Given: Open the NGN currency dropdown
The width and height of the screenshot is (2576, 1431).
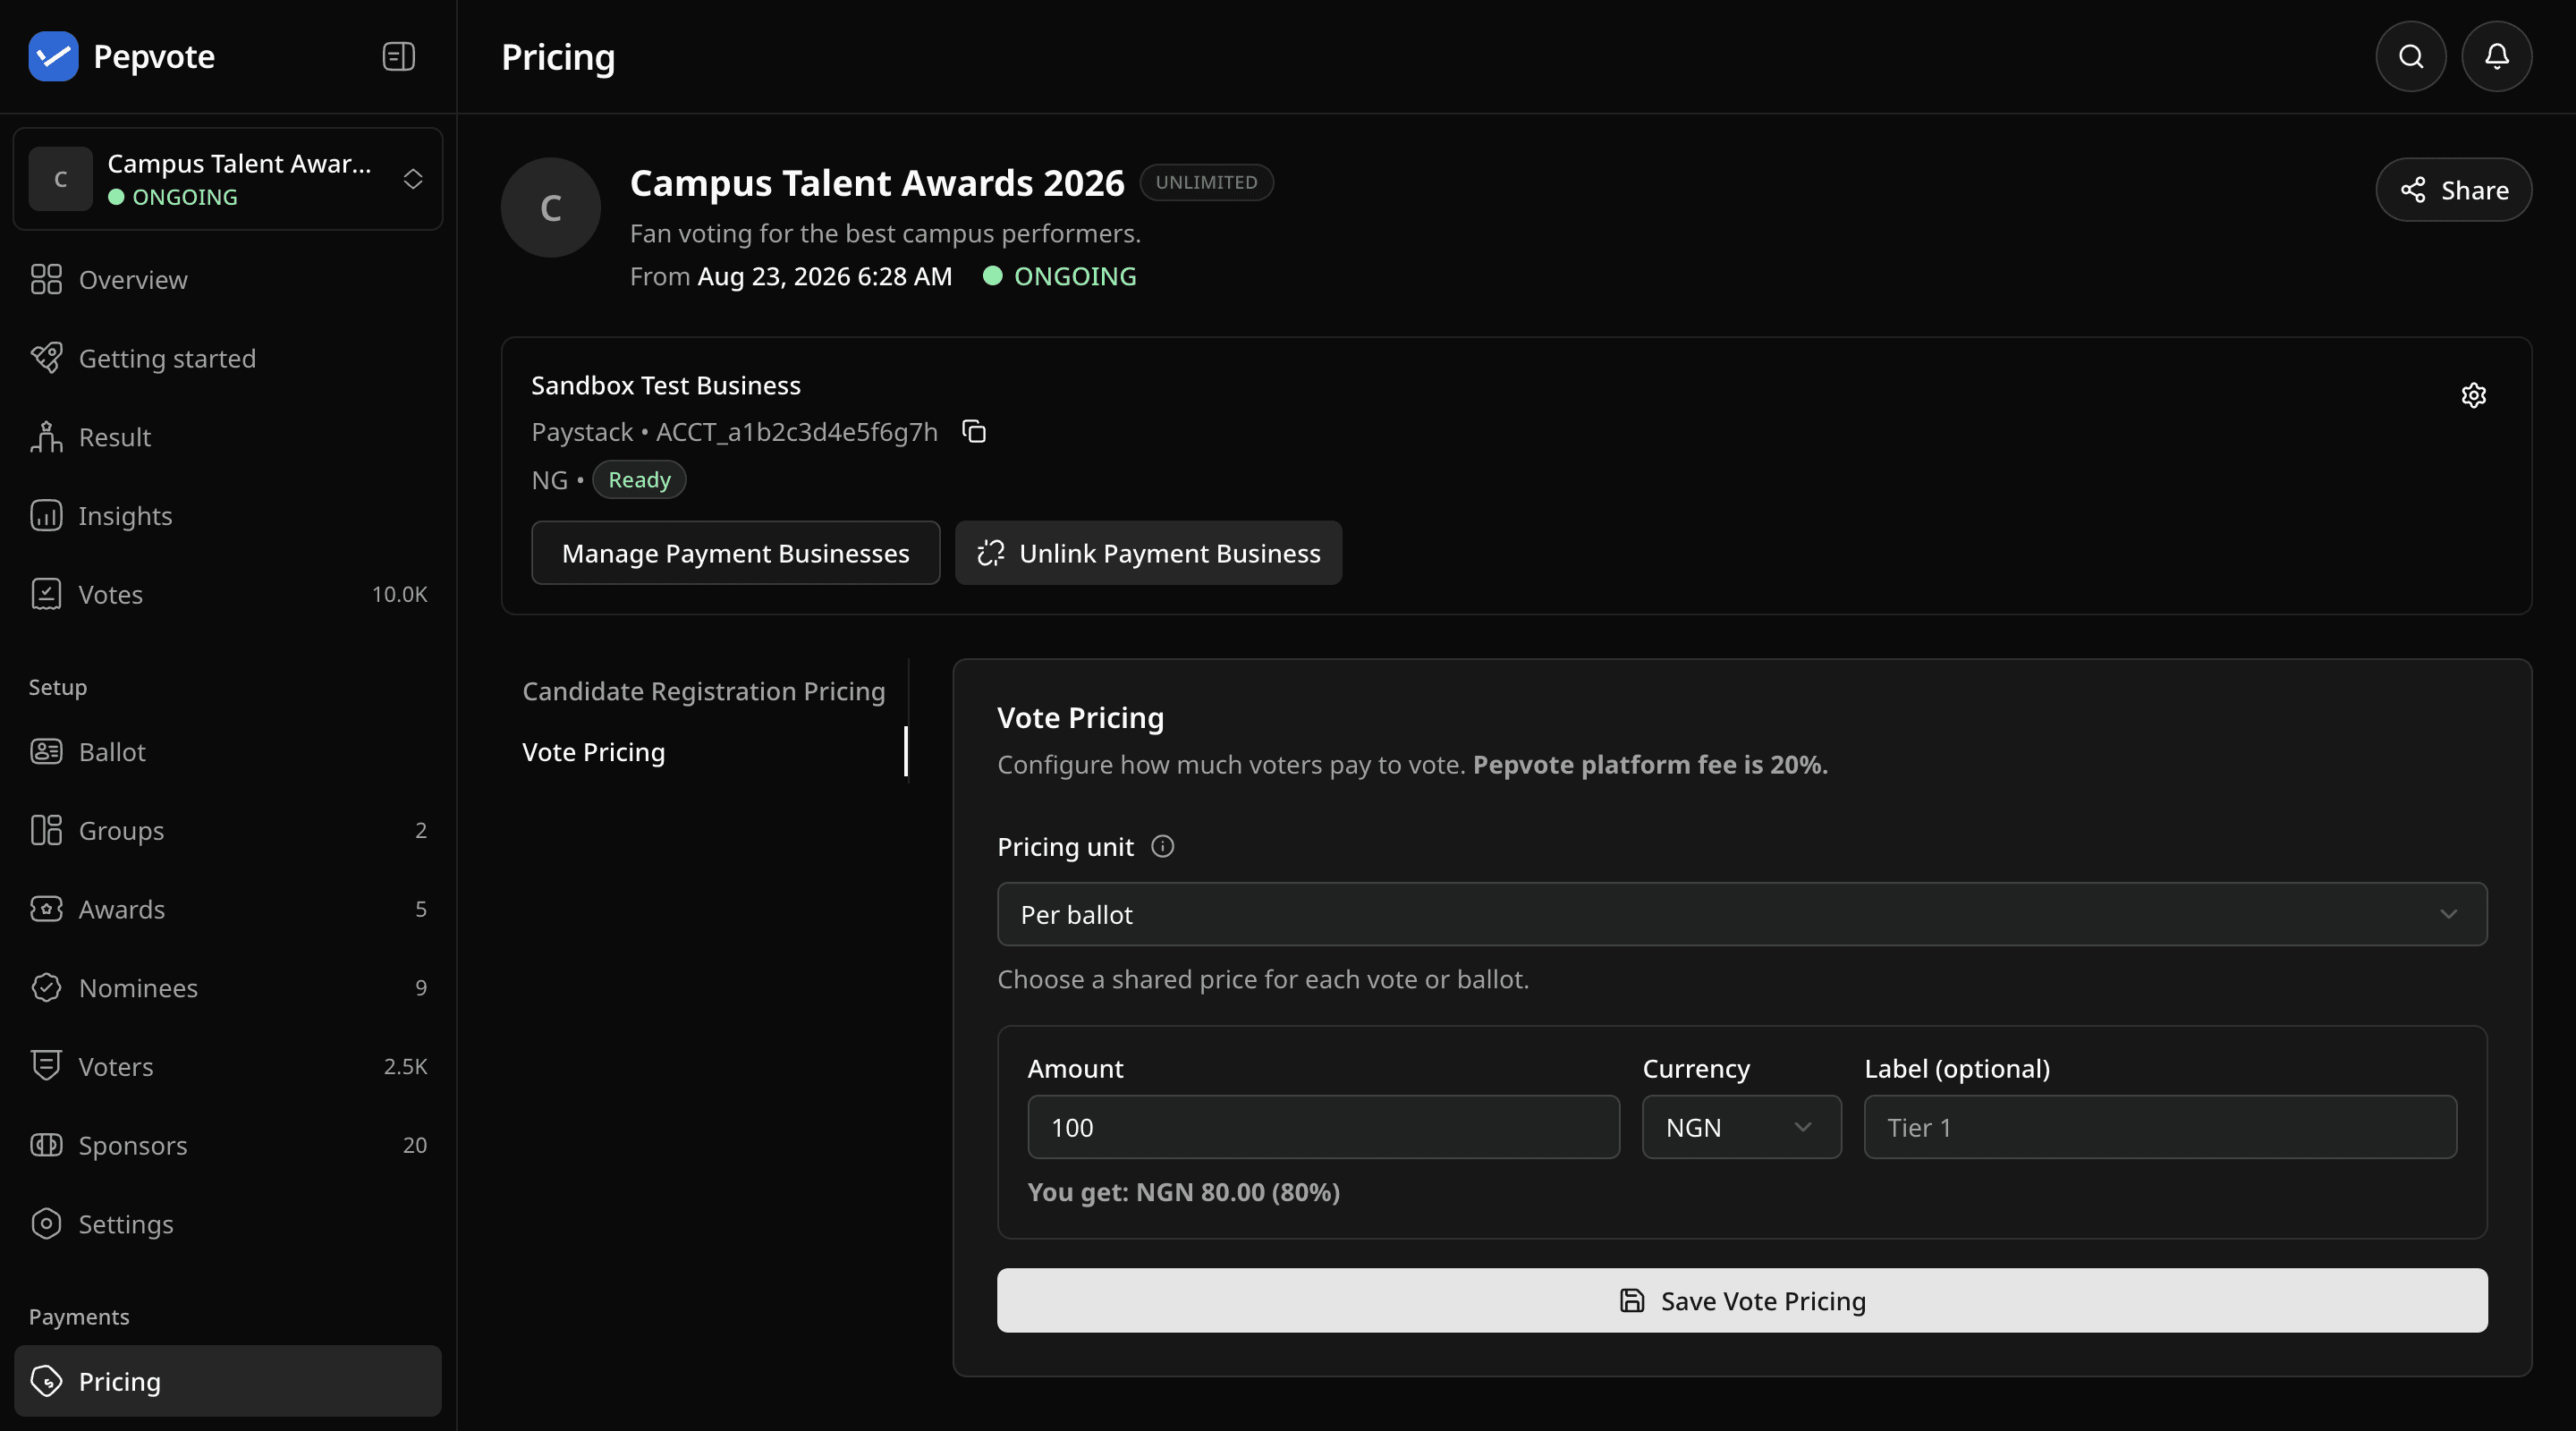Looking at the screenshot, I should click(1741, 1127).
